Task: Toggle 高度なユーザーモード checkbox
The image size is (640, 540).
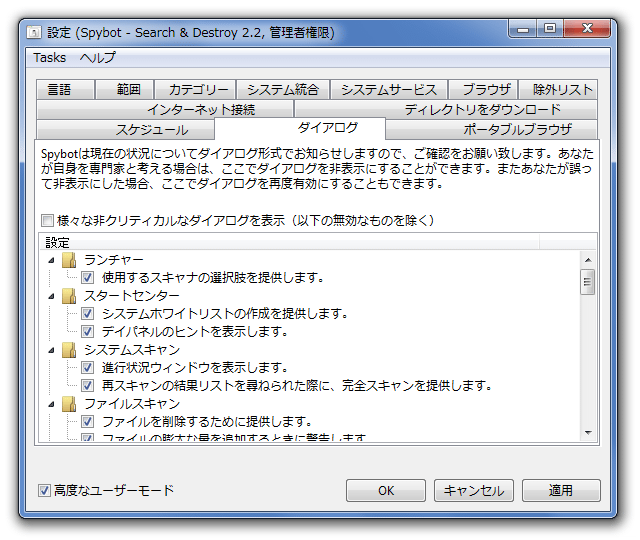Action: 44,490
